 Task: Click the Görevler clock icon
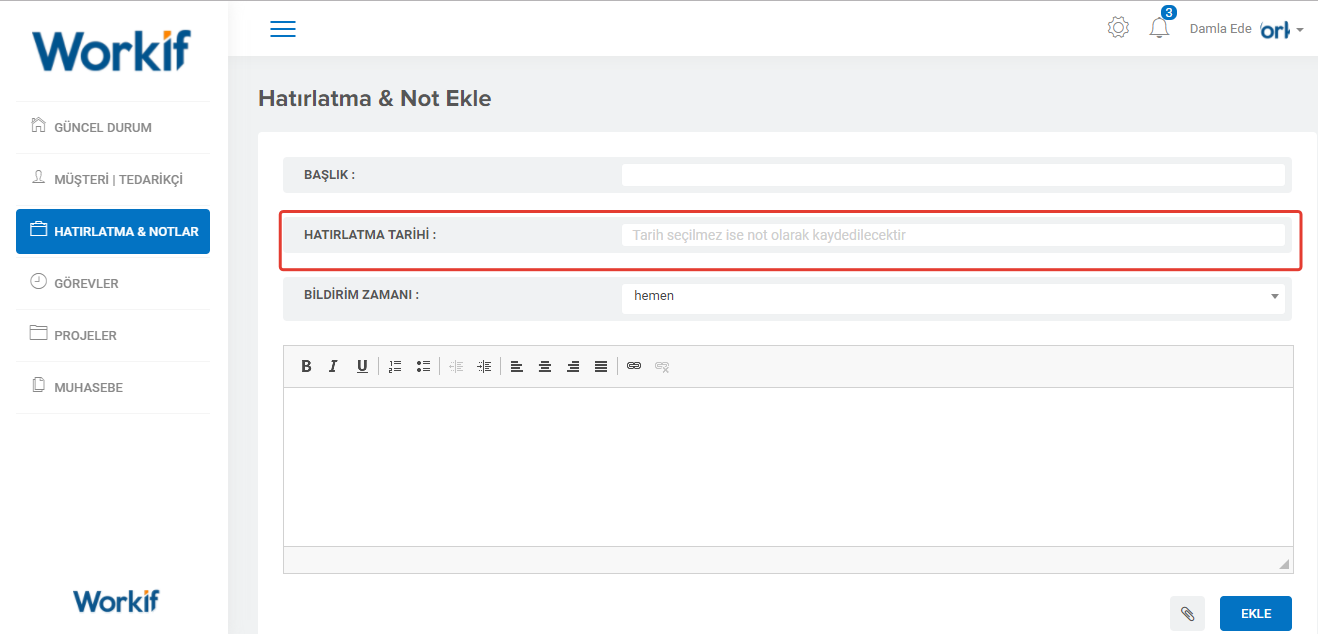39,281
